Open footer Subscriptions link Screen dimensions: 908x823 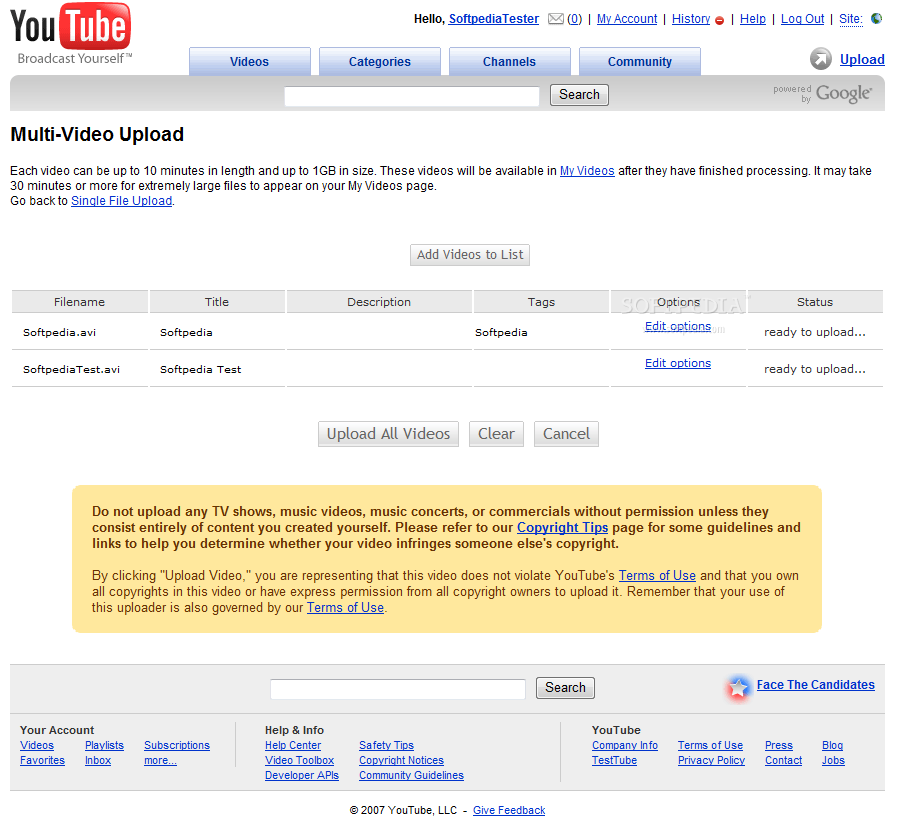(x=177, y=745)
